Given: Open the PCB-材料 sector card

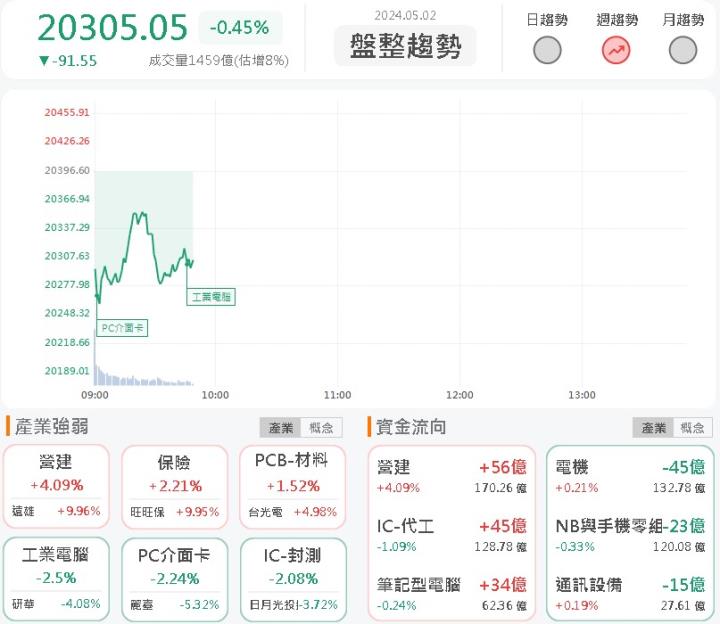Looking at the screenshot, I should point(293,487).
